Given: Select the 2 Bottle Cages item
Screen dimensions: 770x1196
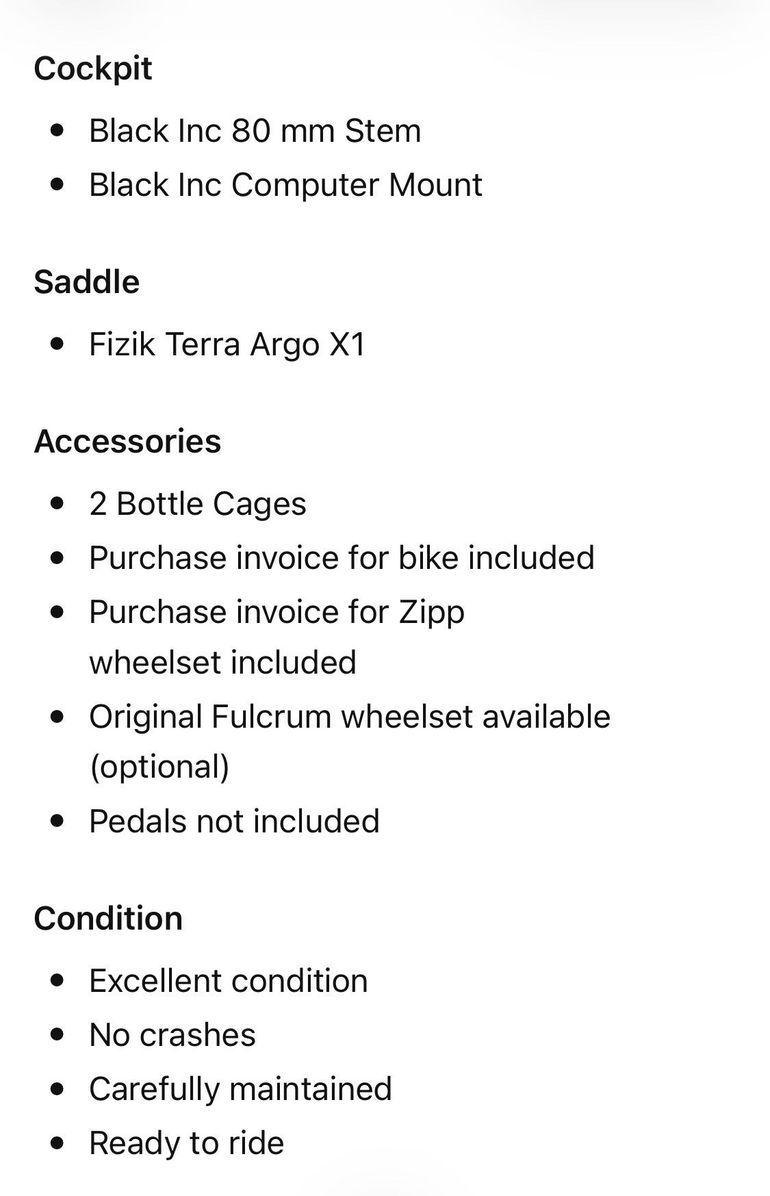Looking at the screenshot, I should click(198, 504).
